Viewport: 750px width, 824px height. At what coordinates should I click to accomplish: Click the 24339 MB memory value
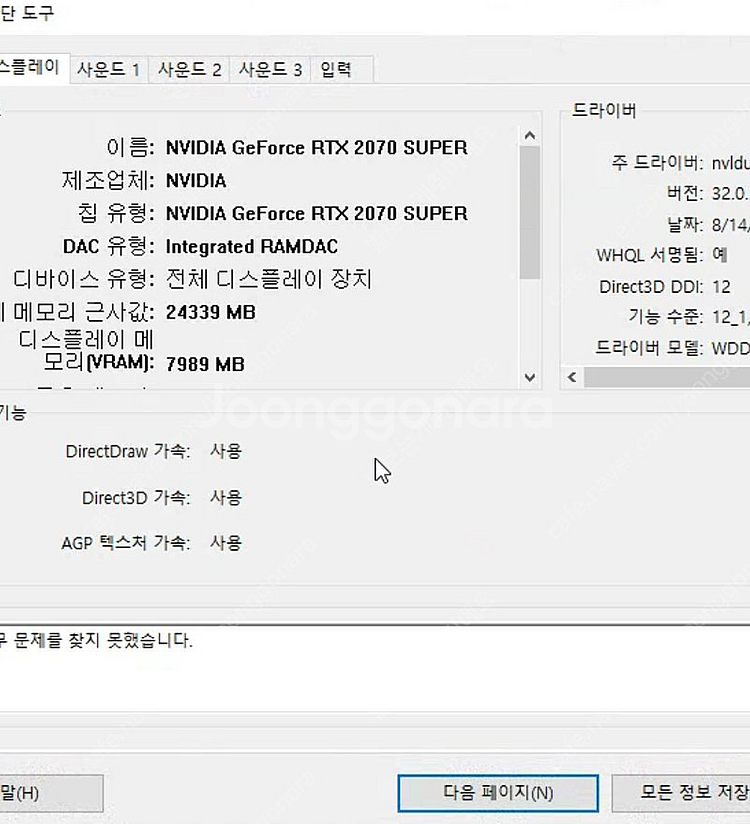211,312
